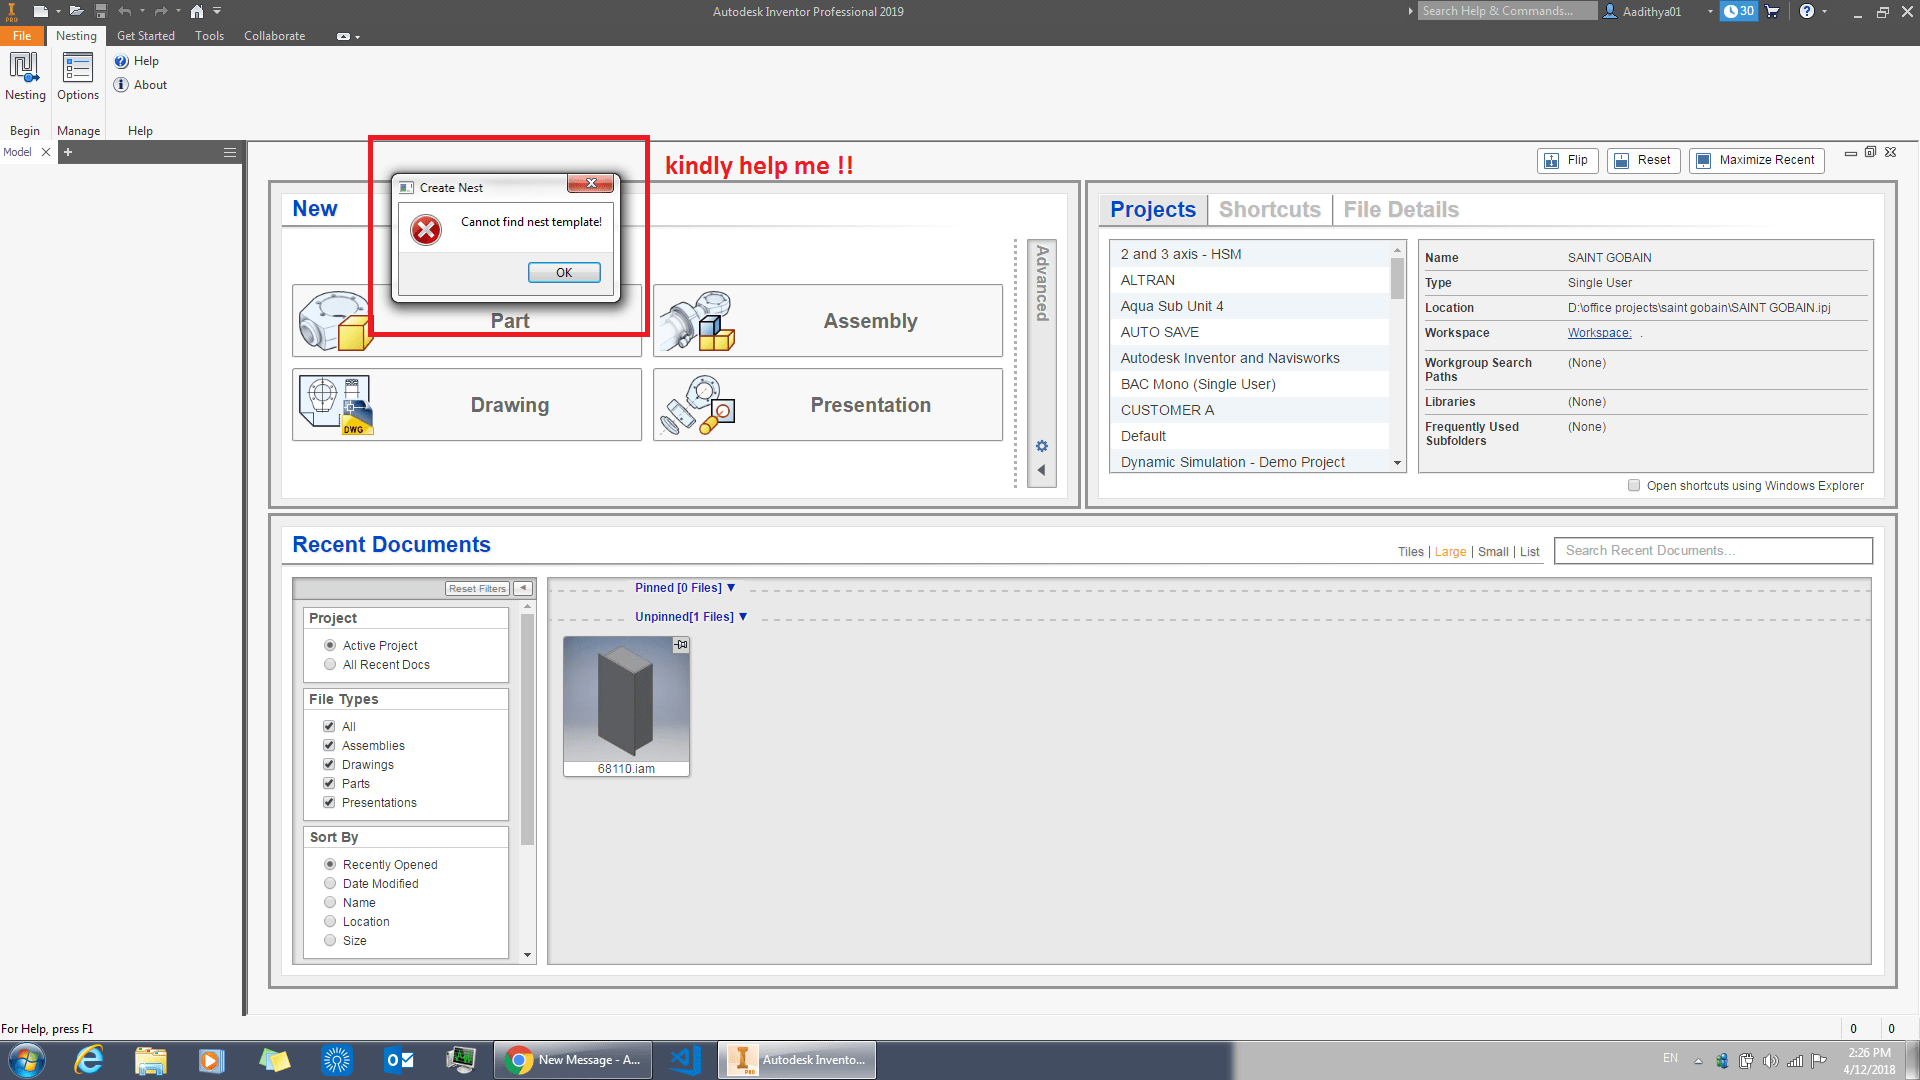Click the filter pane vertical scrollbar thumb

click(x=528, y=730)
